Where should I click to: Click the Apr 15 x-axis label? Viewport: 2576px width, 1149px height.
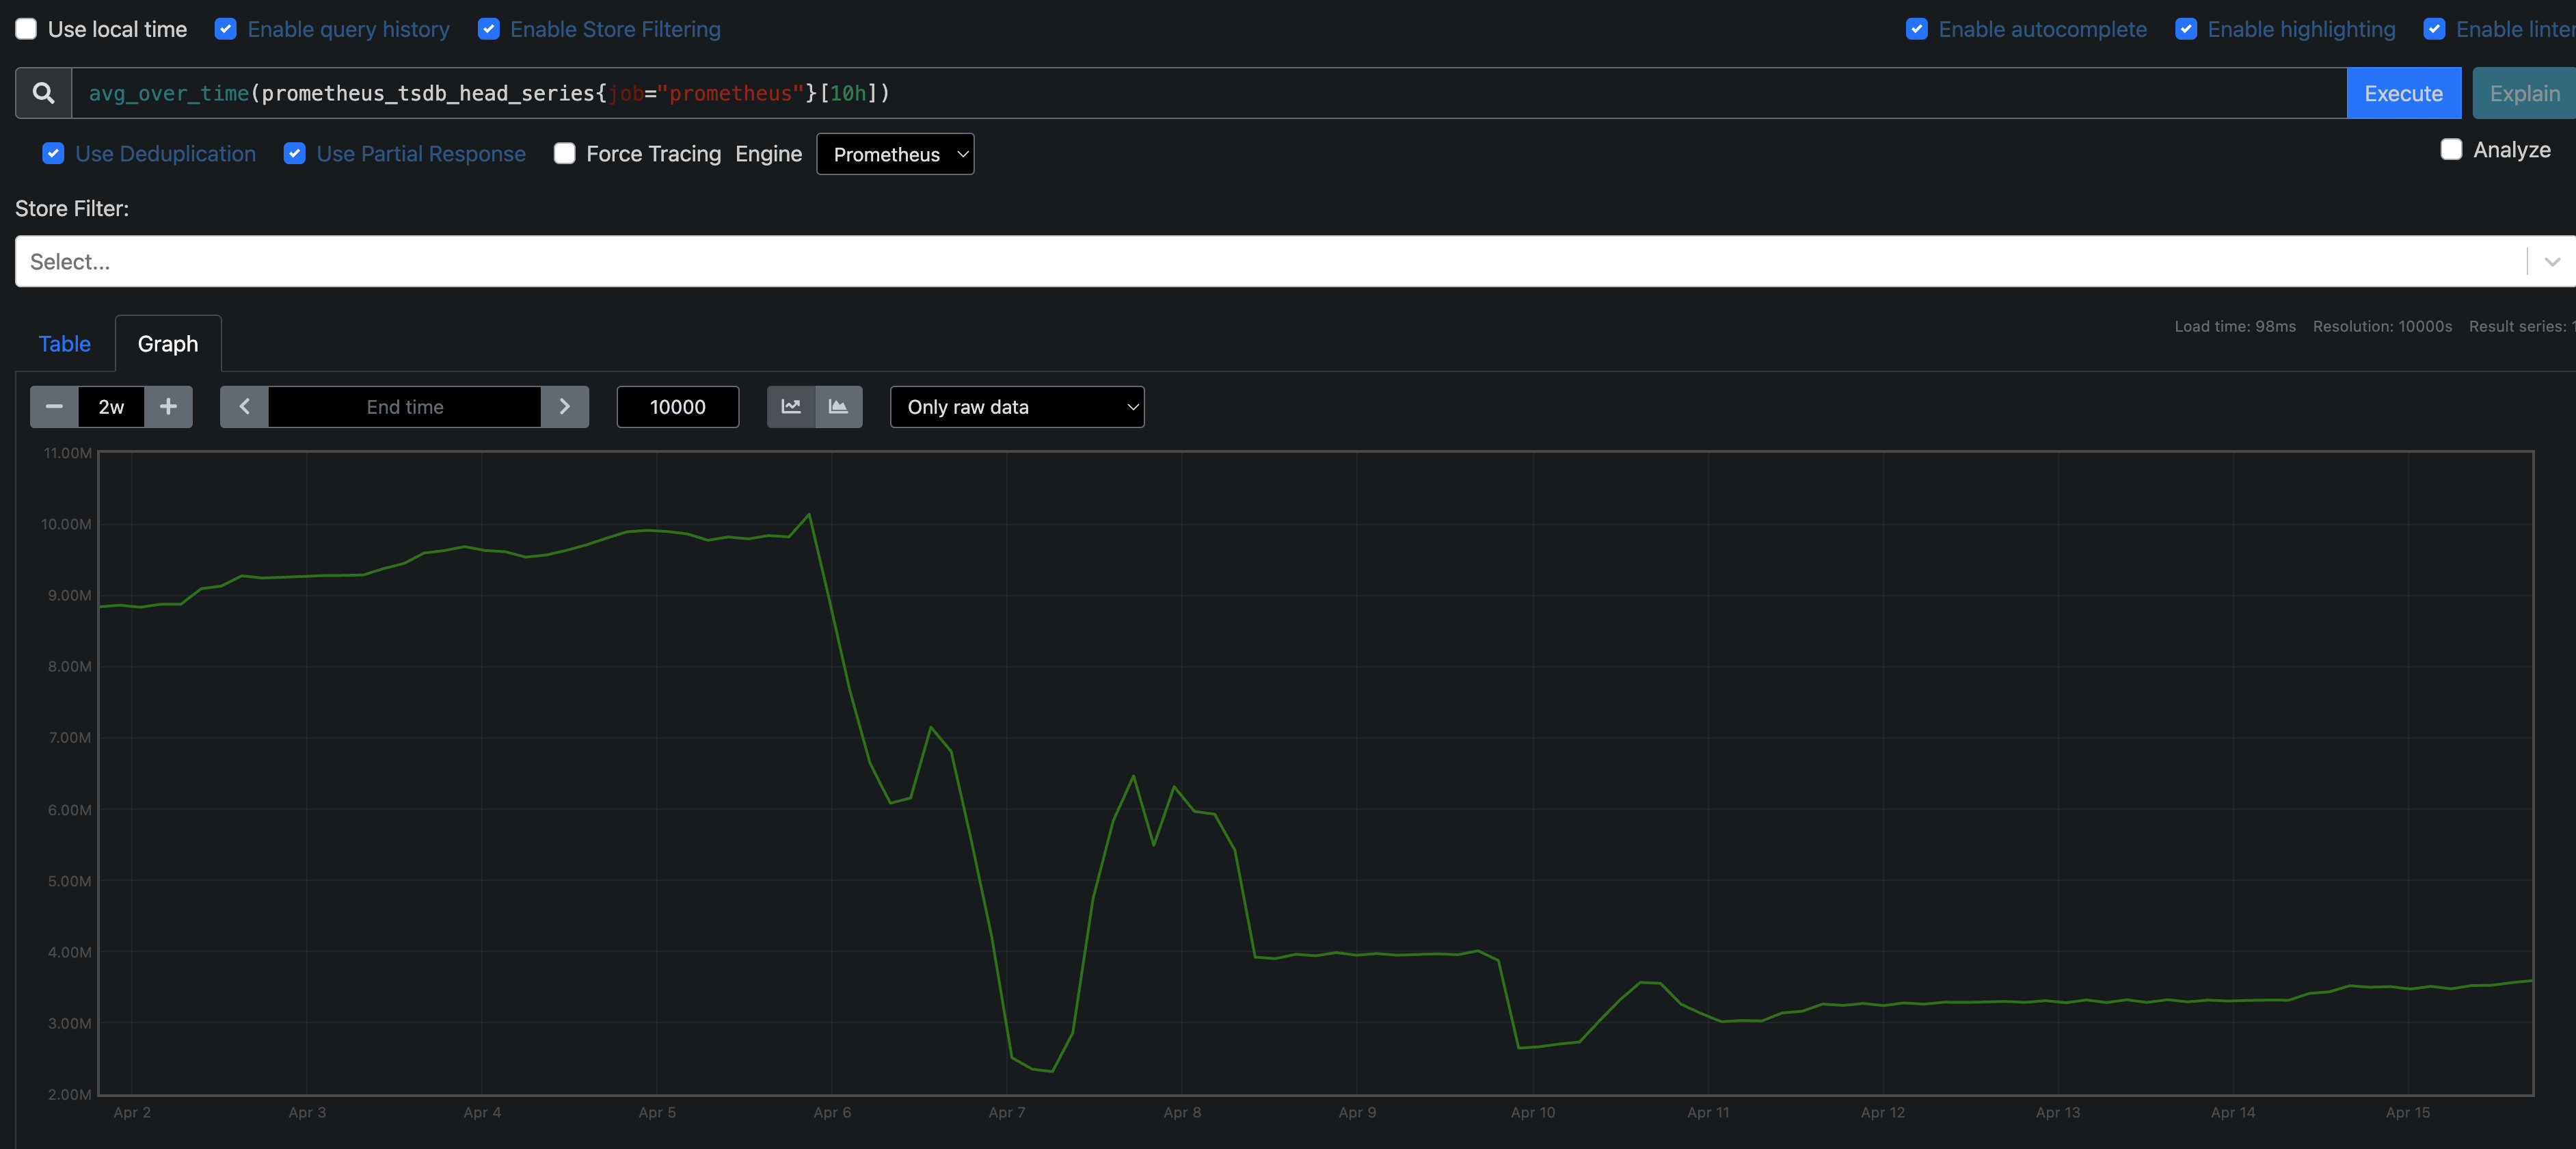point(2408,1112)
